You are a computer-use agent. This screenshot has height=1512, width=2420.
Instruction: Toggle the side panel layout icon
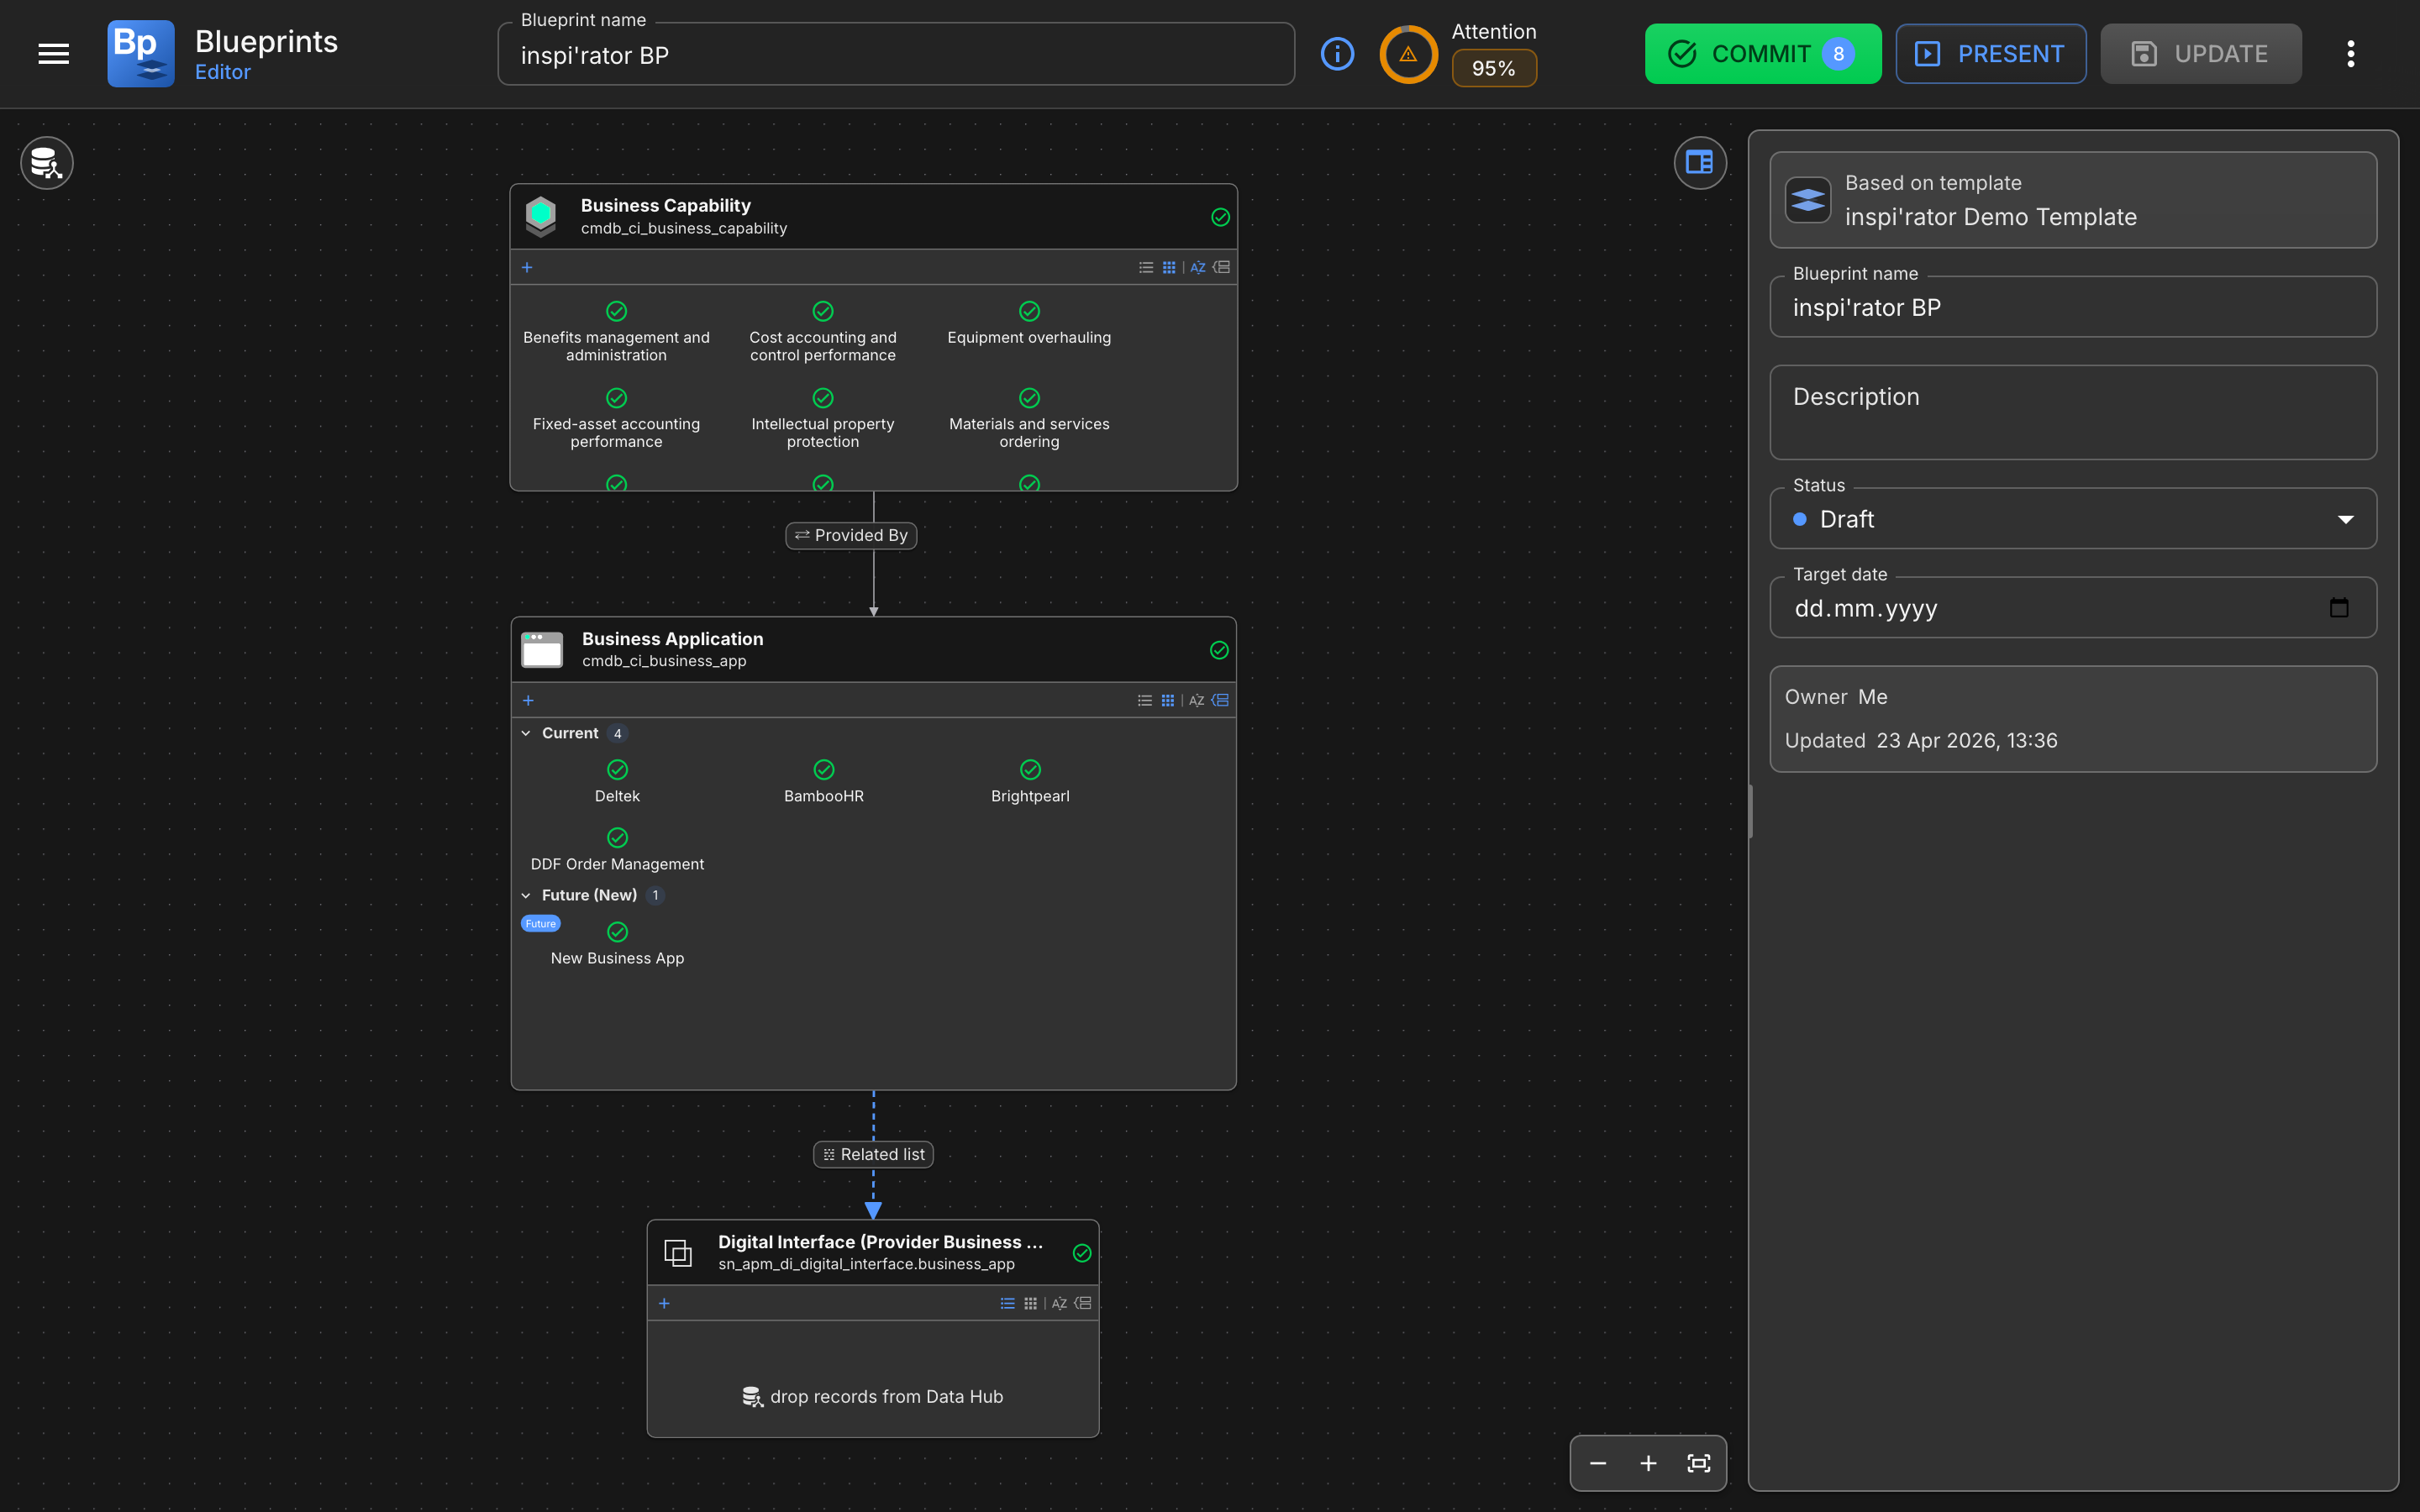(x=1700, y=162)
